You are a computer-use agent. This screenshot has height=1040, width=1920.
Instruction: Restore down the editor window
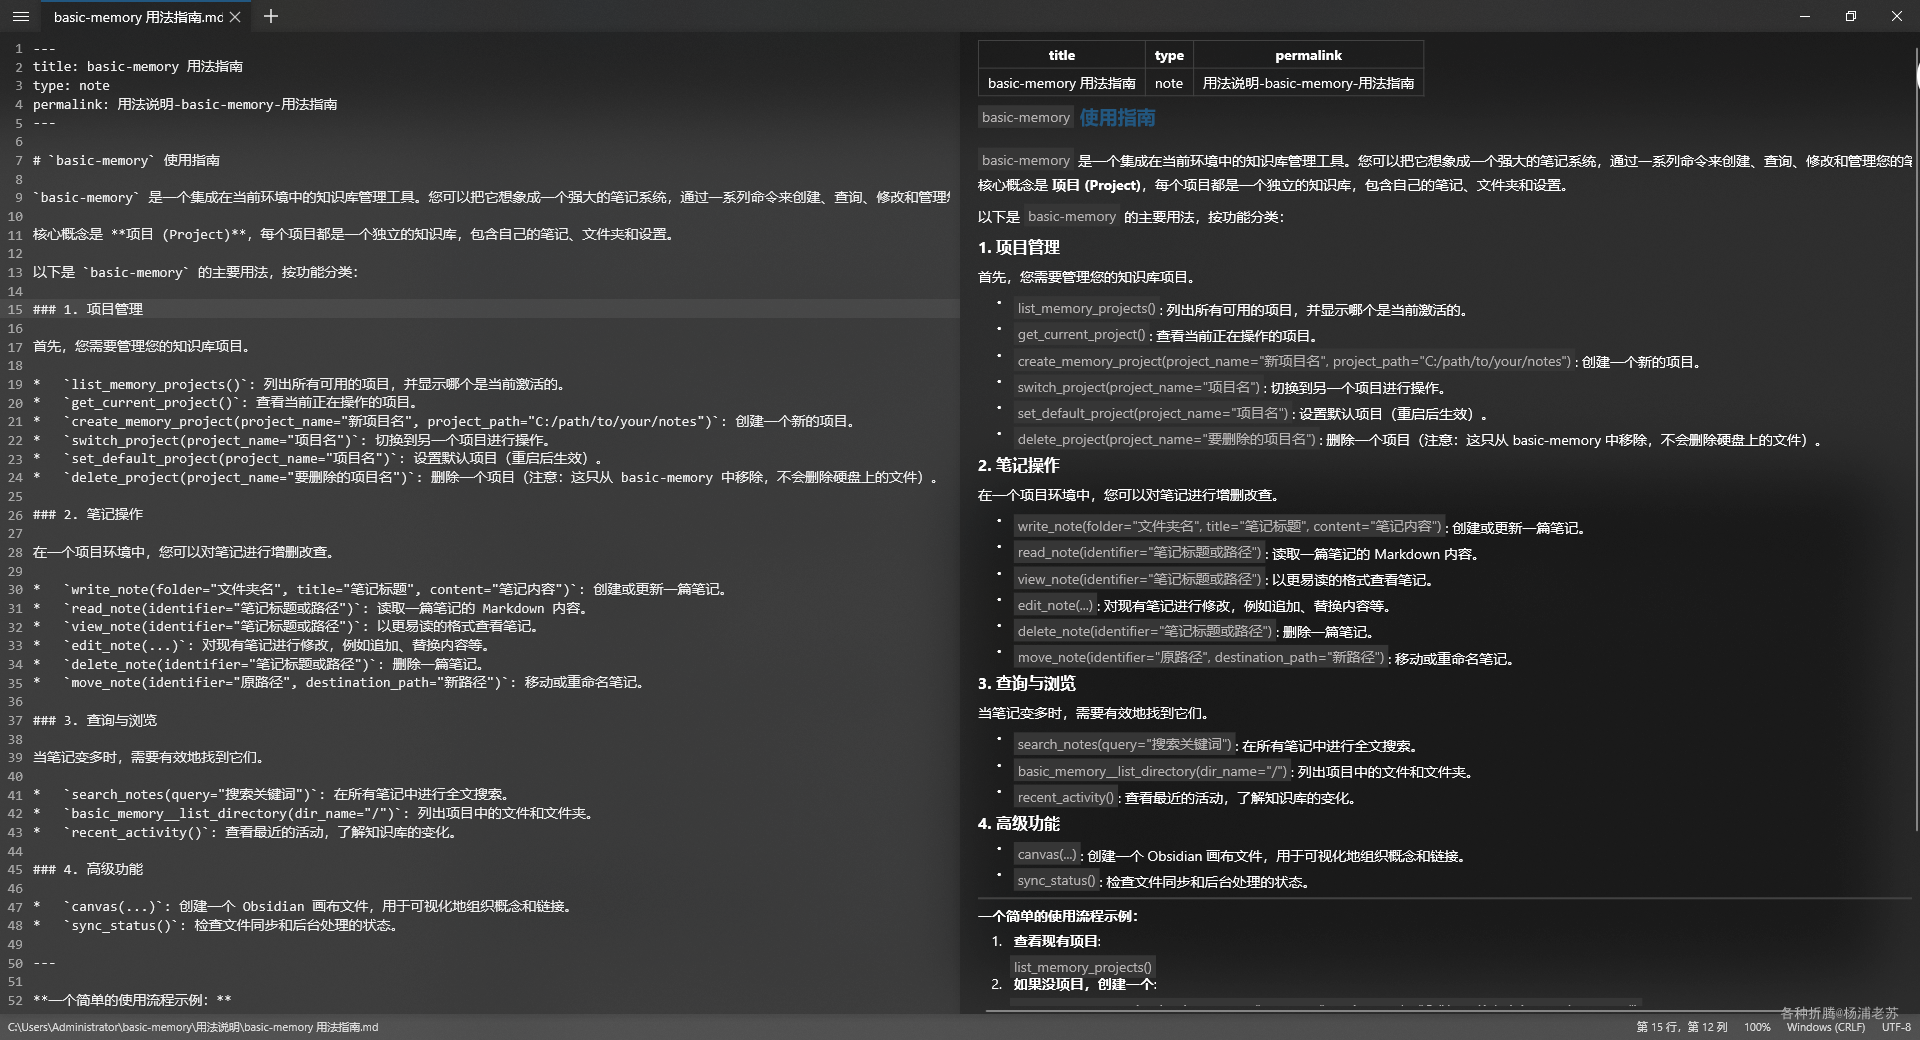click(x=1851, y=16)
